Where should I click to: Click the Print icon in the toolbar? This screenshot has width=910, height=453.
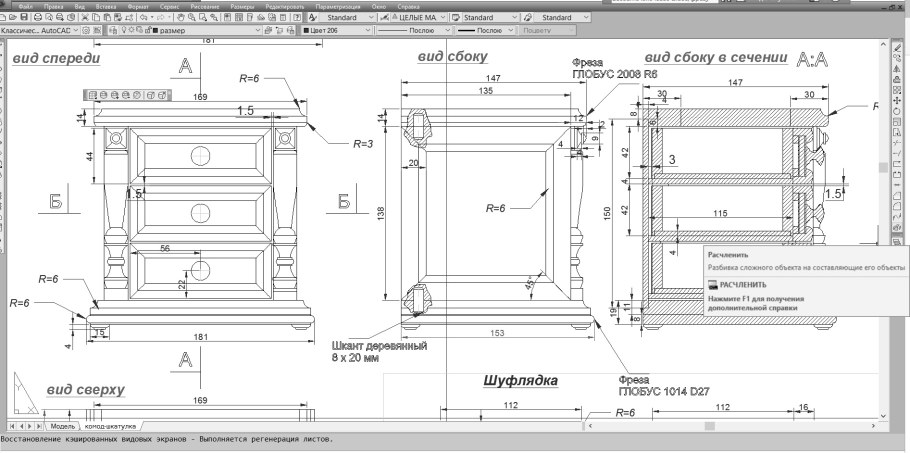coord(38,18)
